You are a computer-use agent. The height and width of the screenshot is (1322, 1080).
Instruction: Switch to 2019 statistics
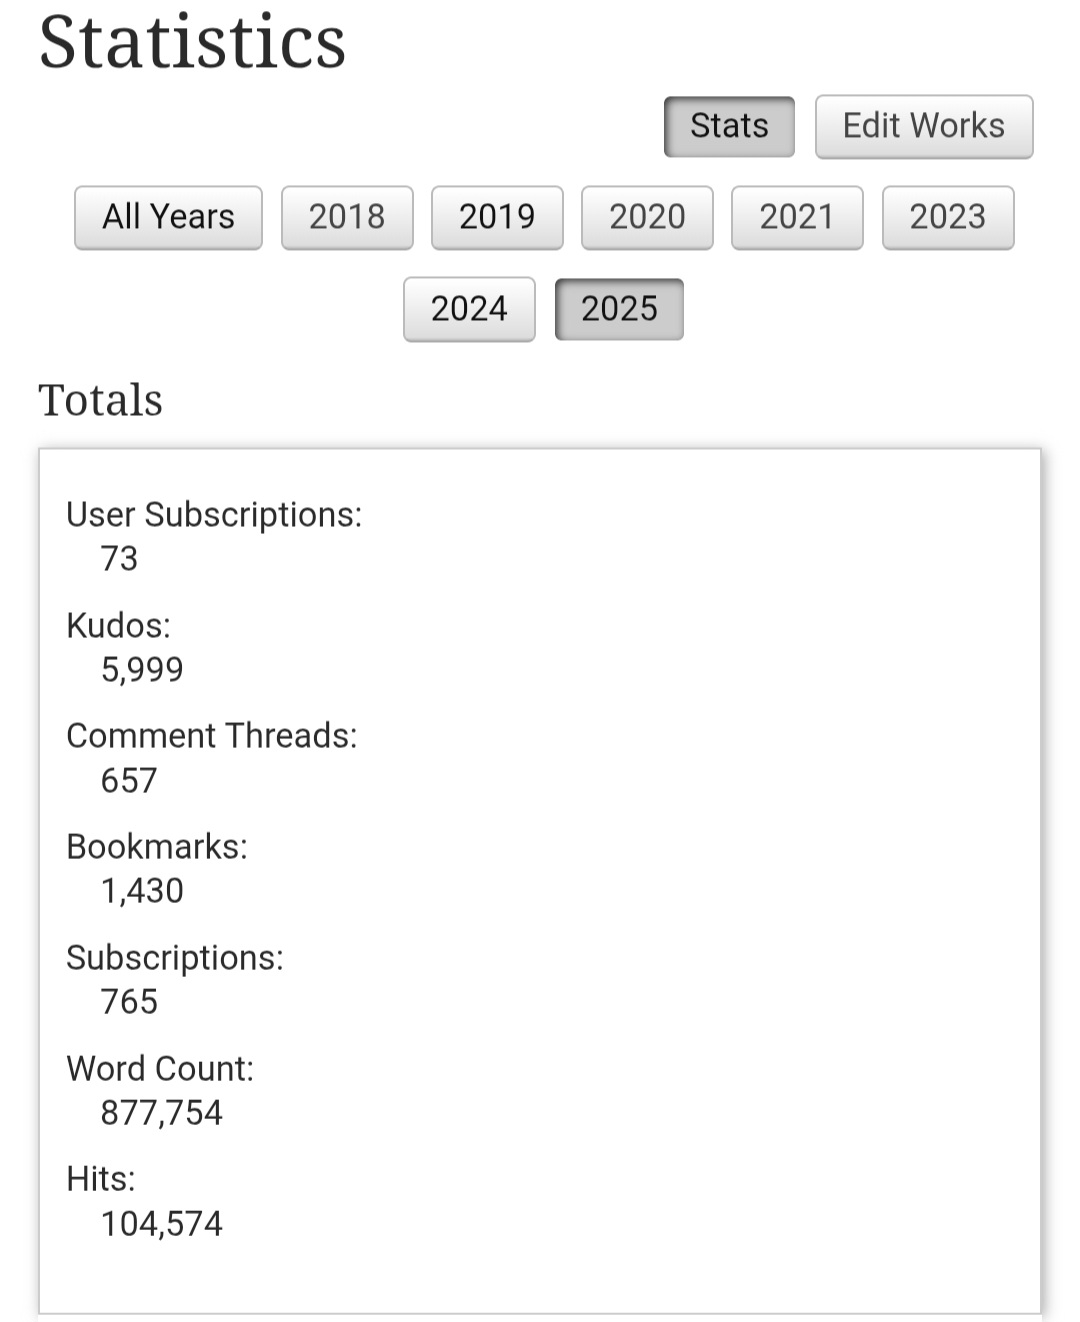coord(497,217)
